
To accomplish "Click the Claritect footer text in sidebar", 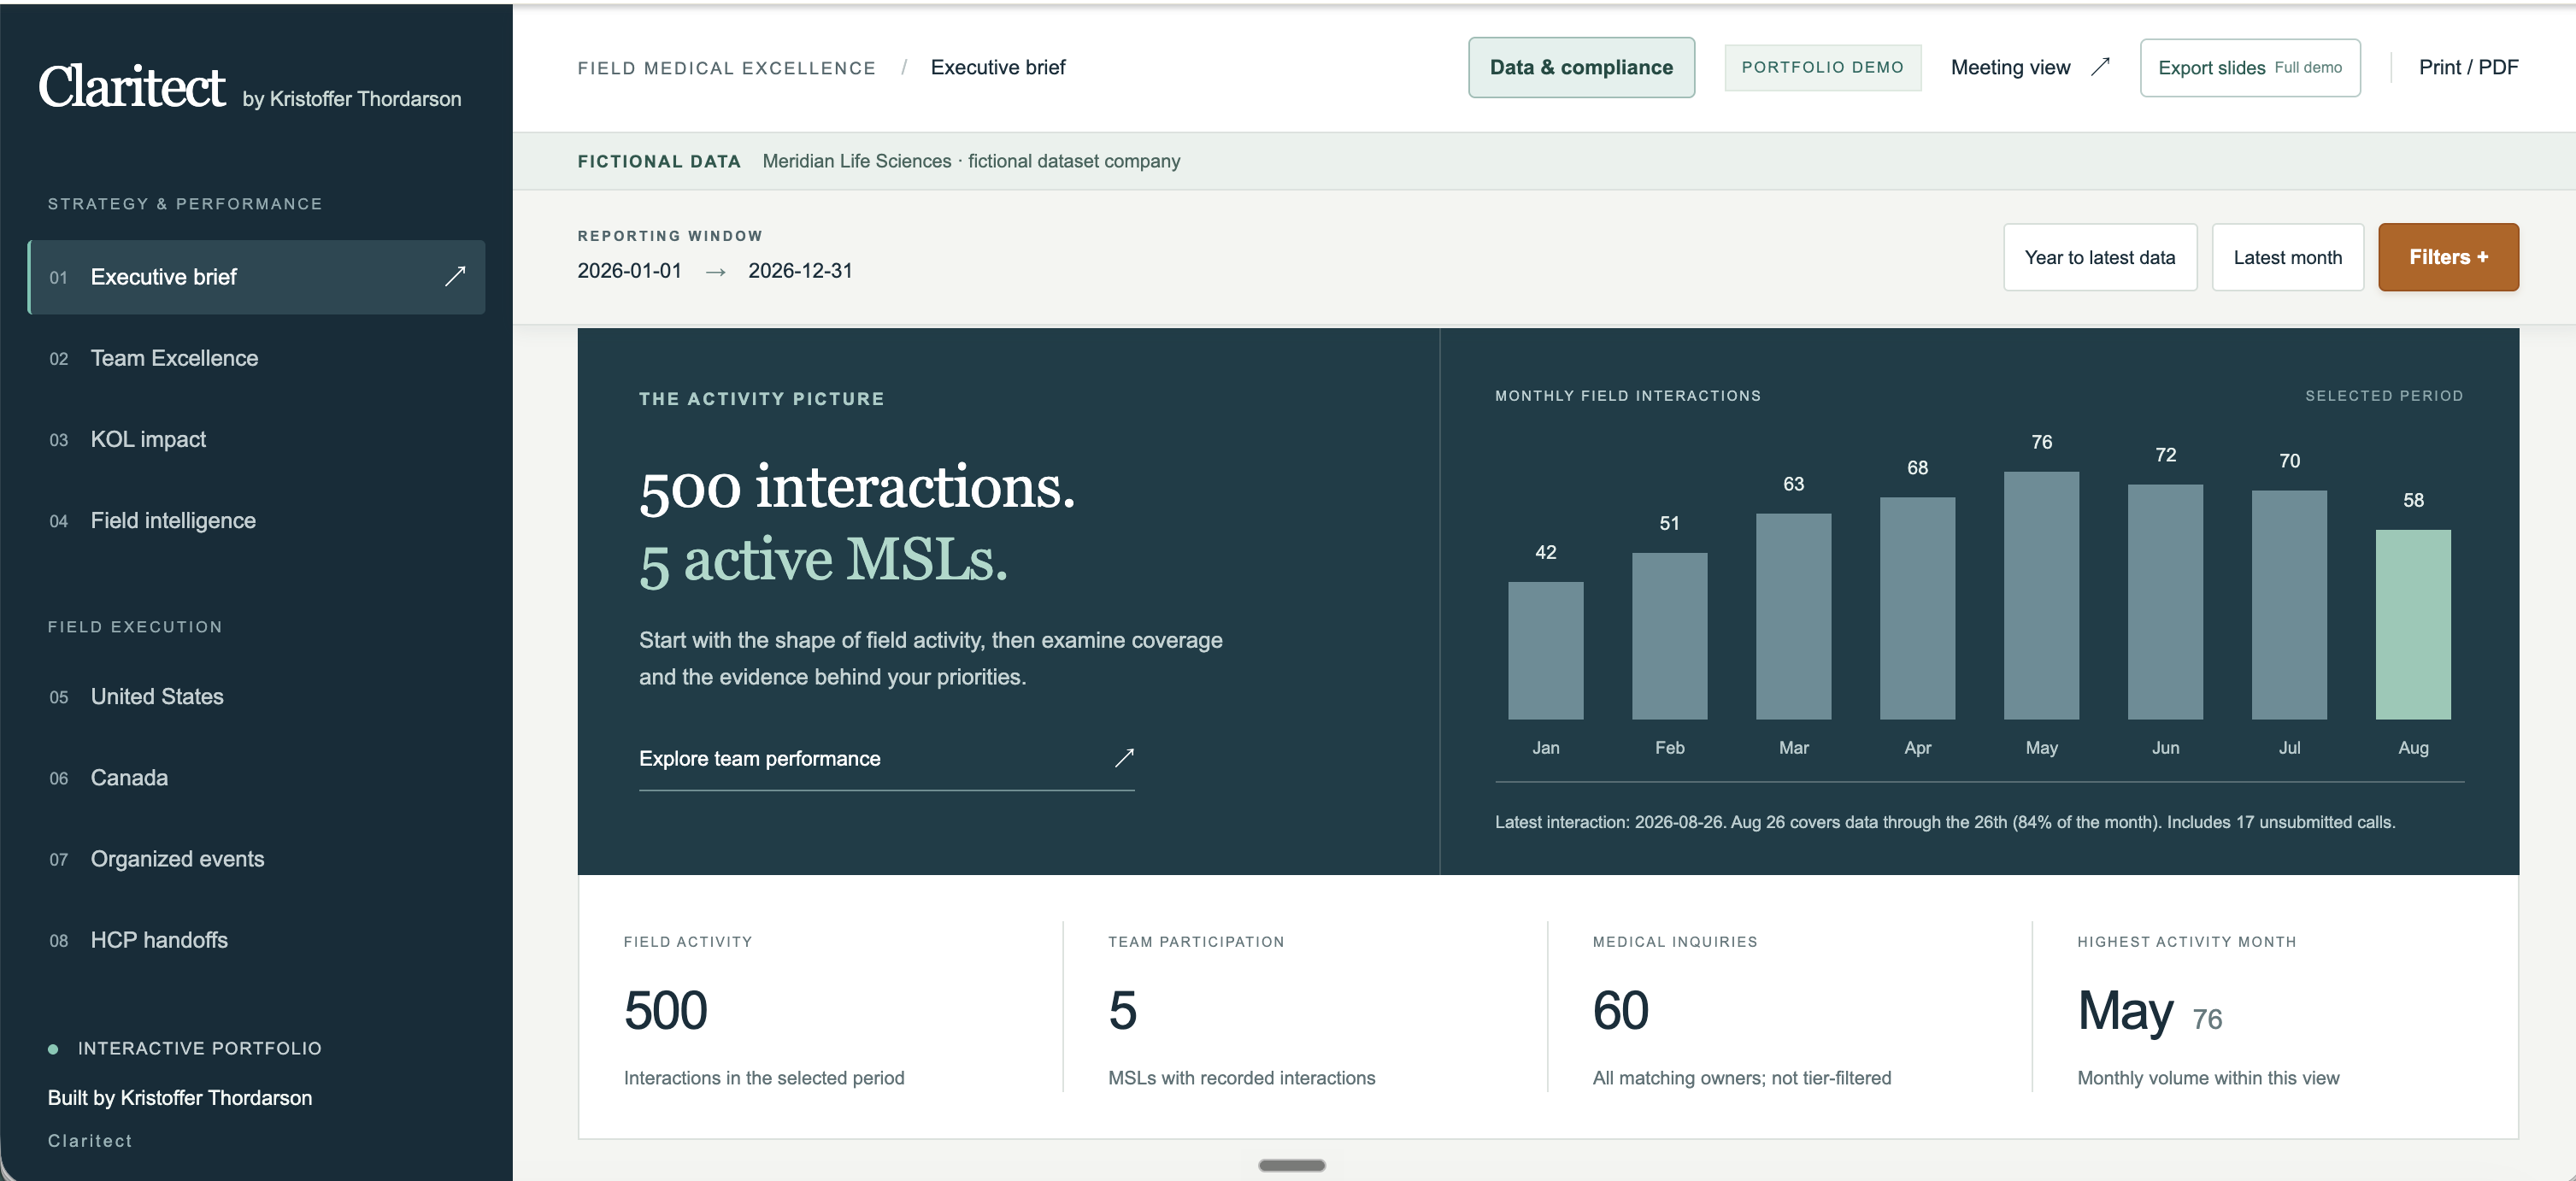I will pyautogui.click(x=90, y=1141).
